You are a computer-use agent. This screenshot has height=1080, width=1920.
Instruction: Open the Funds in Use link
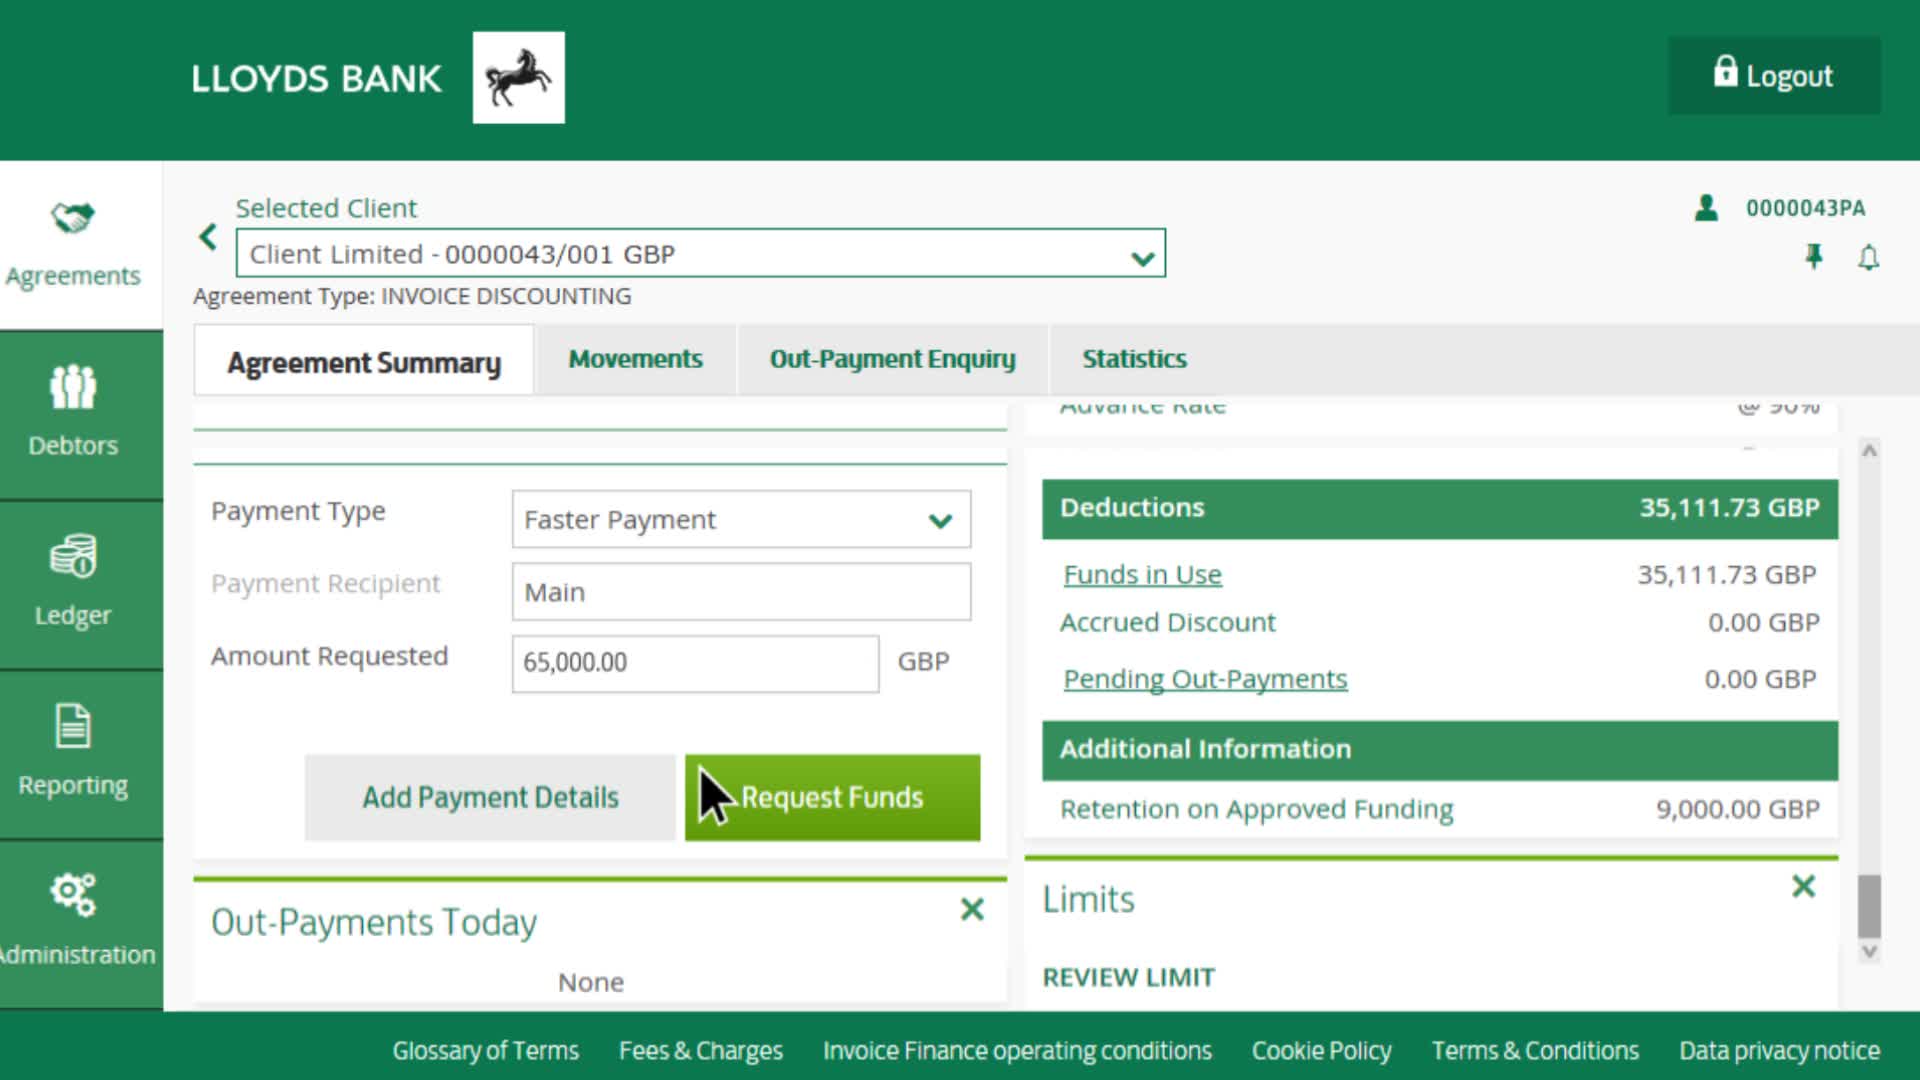1142,575
